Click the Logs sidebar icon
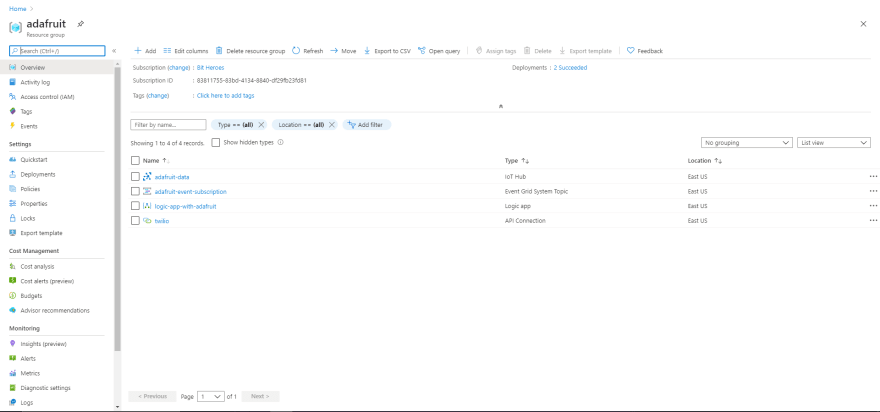This screenshot has height=412, width=880. click(12, 402)
